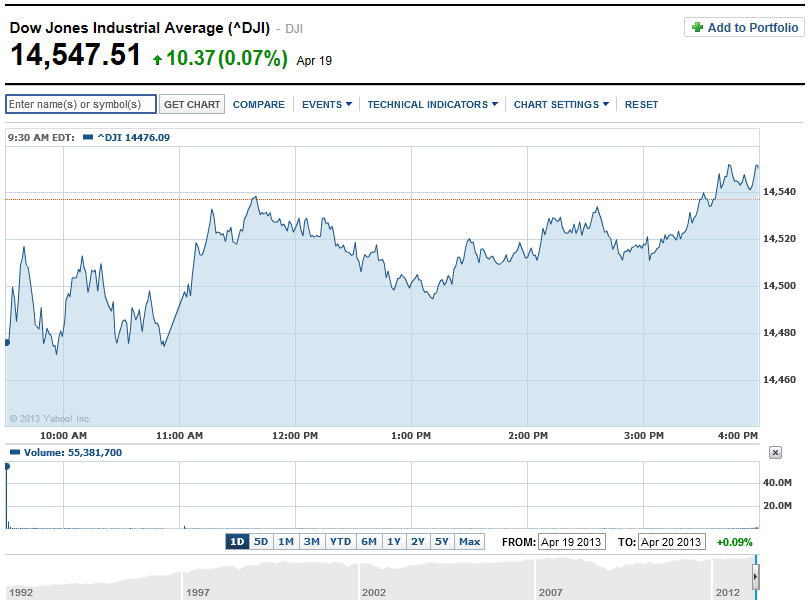Reset the chart
809x601 pixels.
641,104
